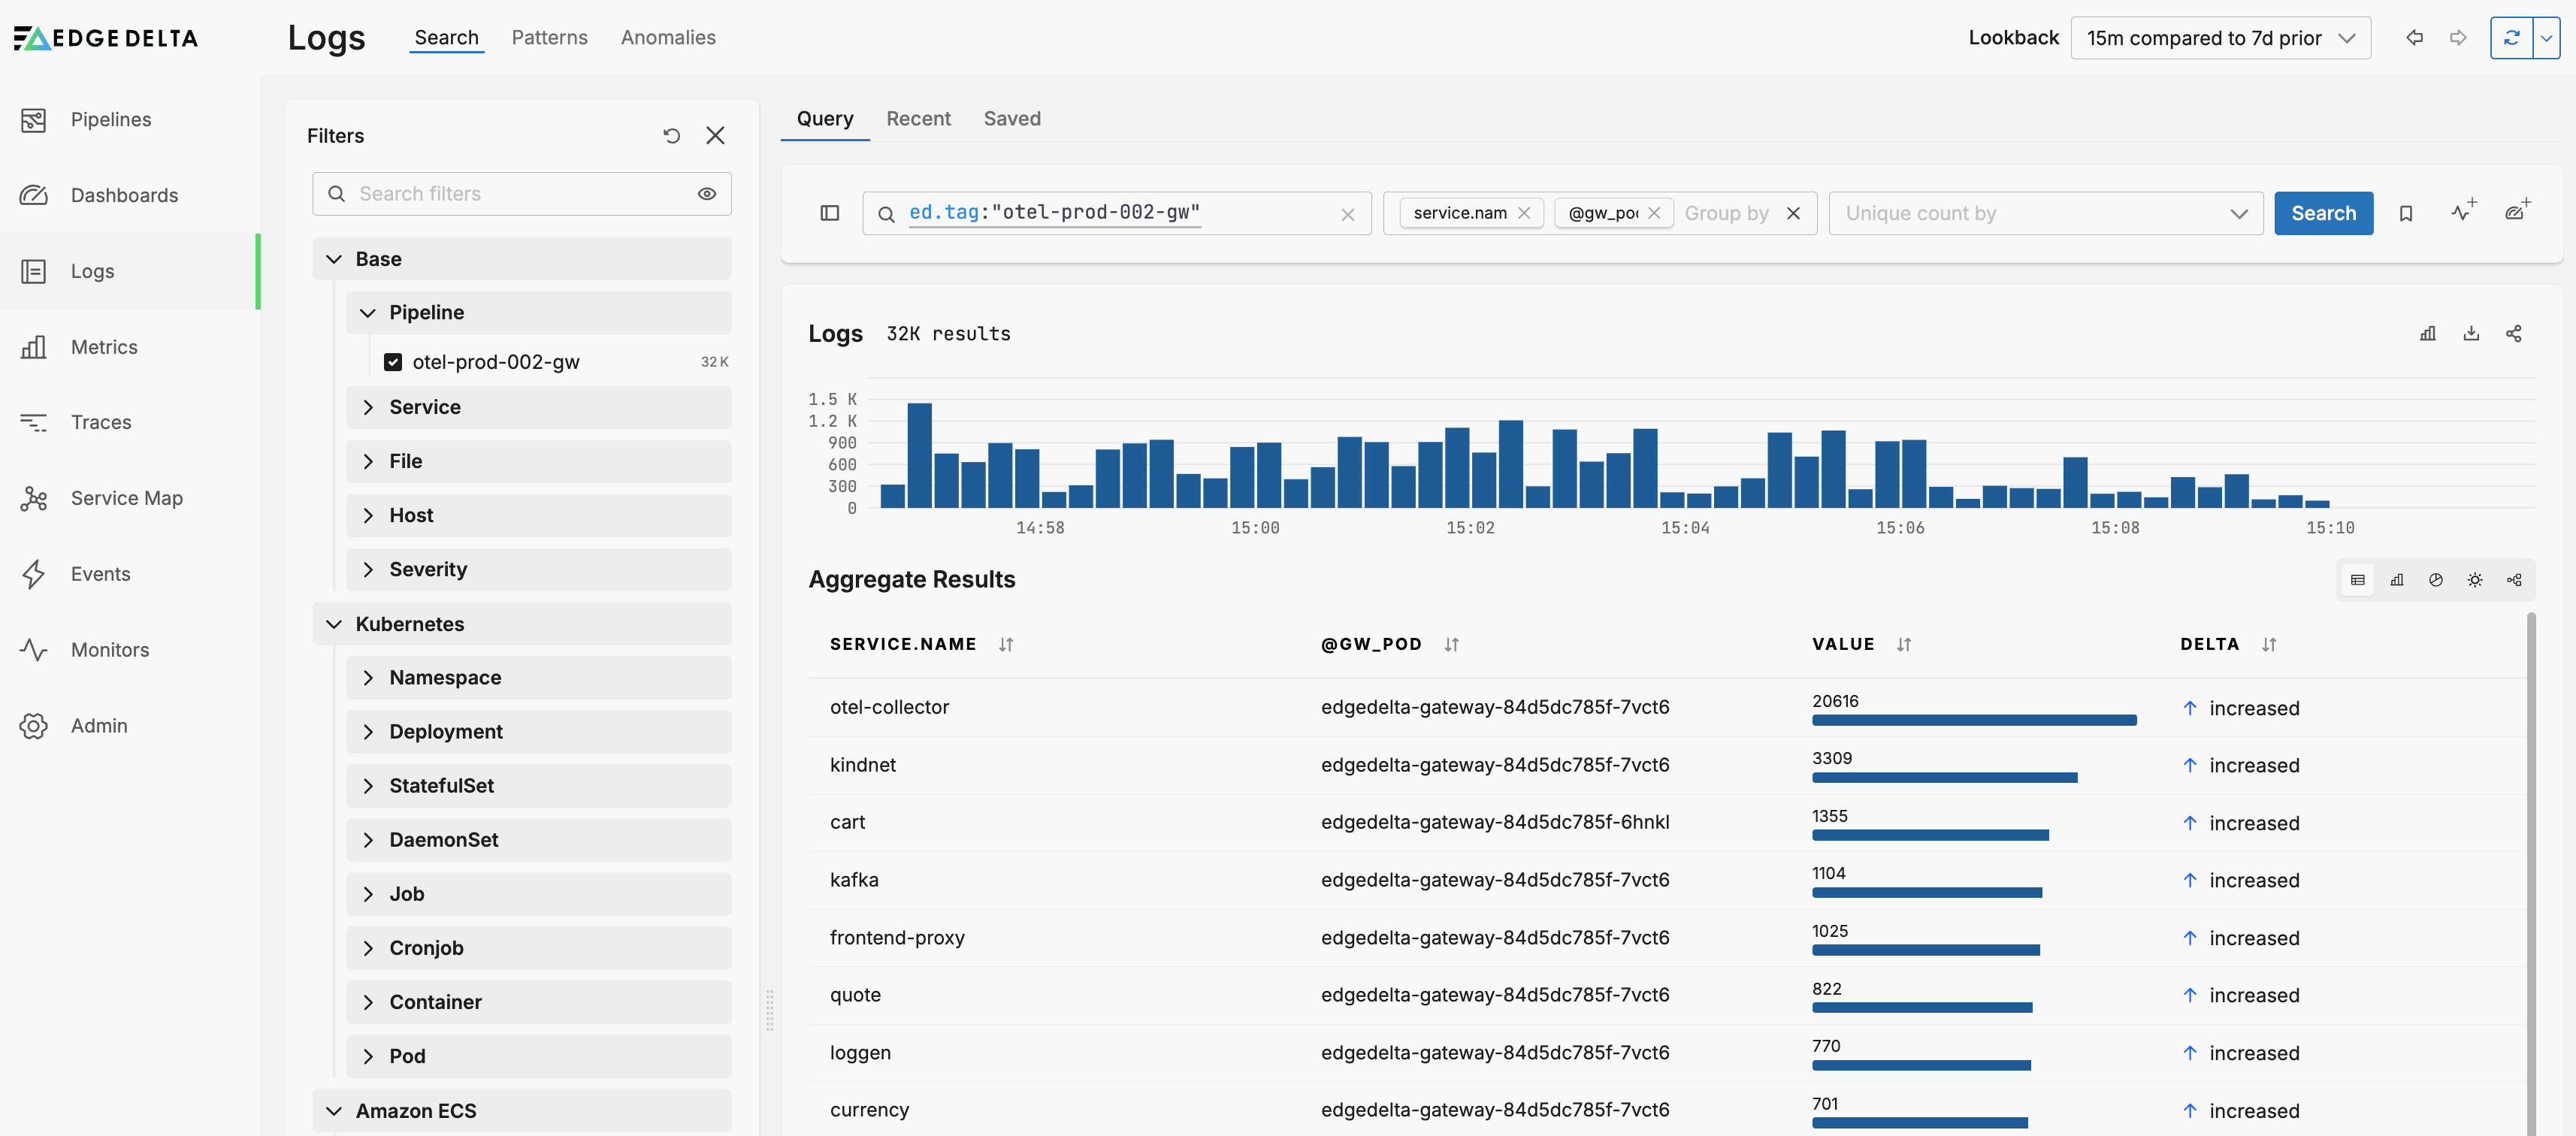
Task: Open Pipelines in the sidebar
Action: [111, 119]
